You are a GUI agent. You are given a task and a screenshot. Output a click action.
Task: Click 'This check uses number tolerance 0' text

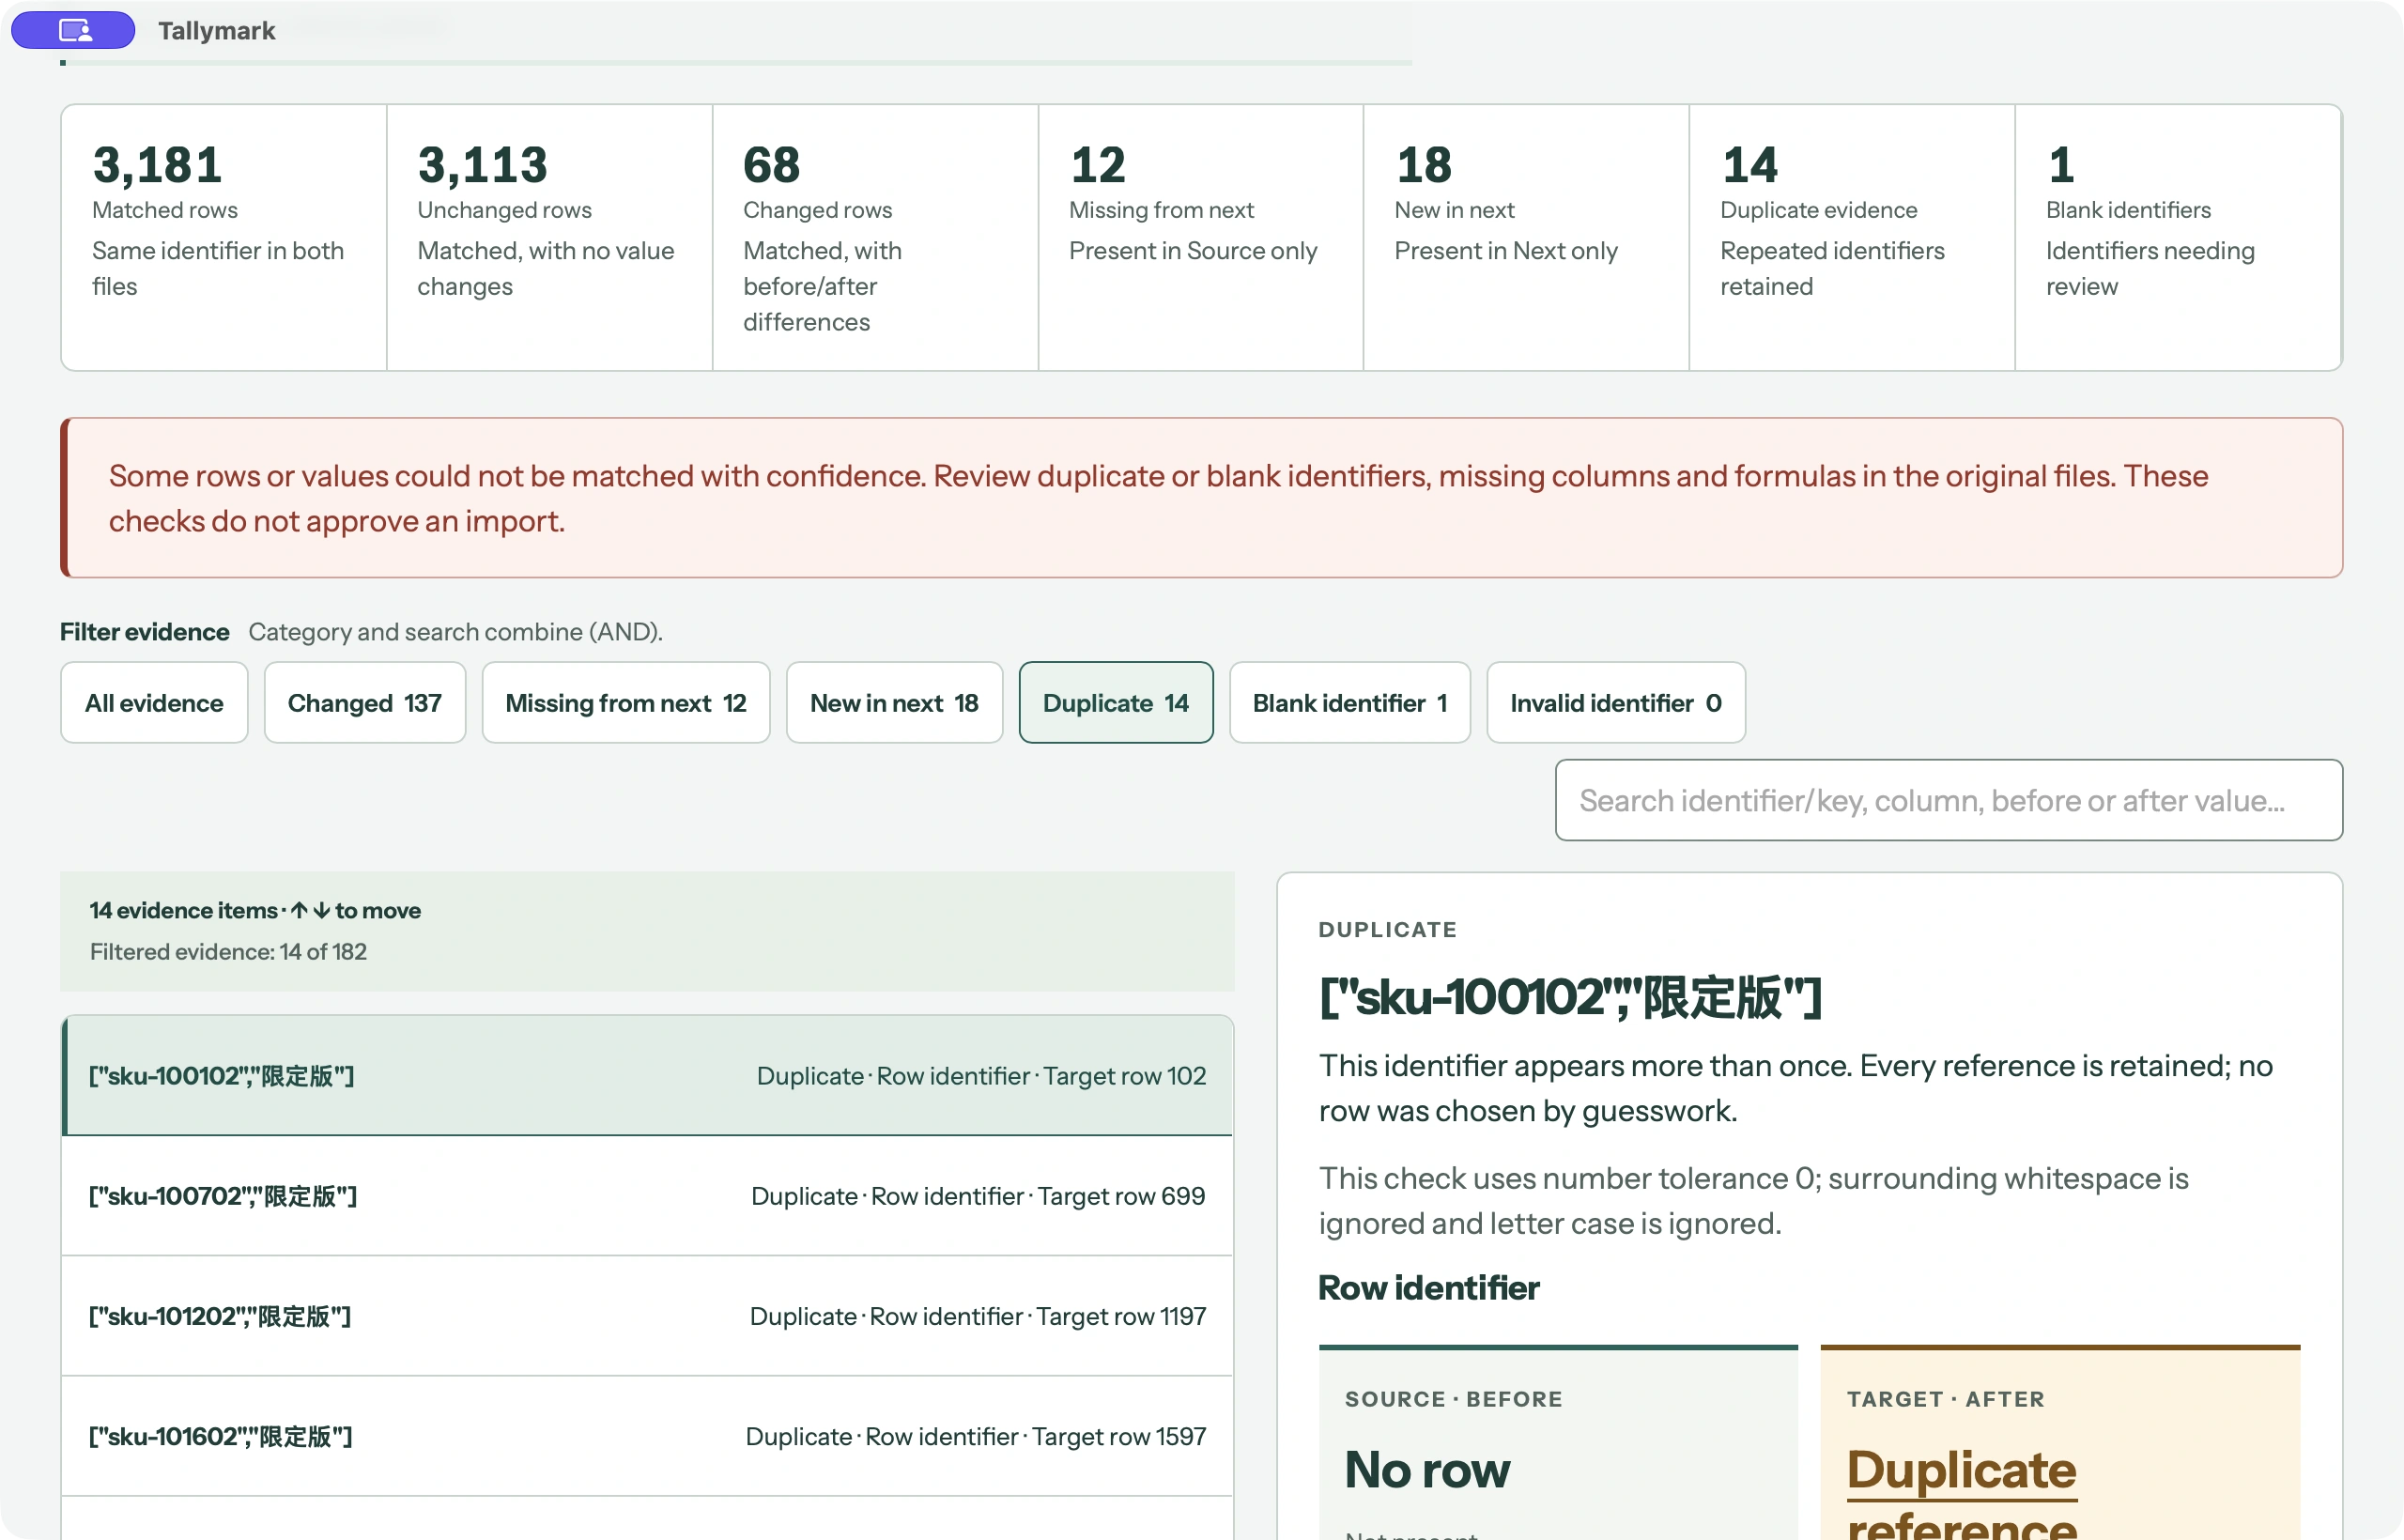pos(1754,1200)
